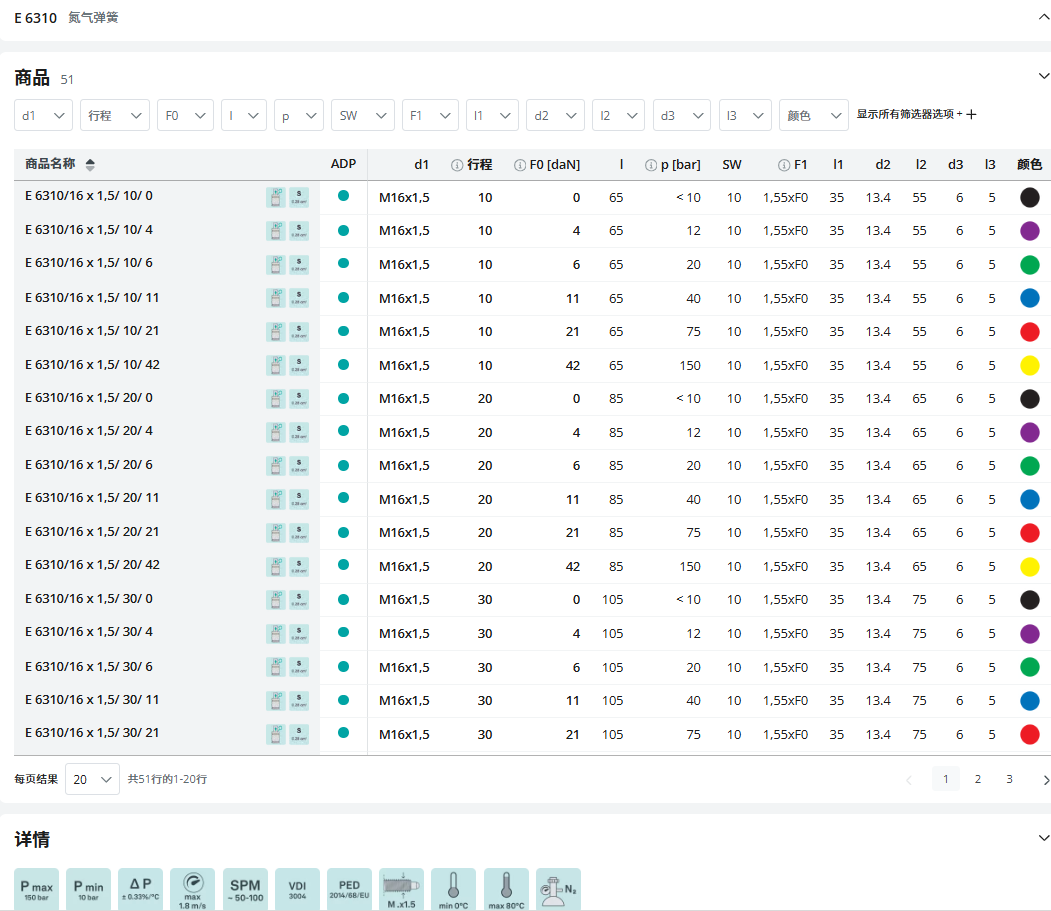The height and width of the screenshot is (911, 1051).
Task: Open product E 6310/16 x 1,5/ 10/ 0
Action: point(89,196)
